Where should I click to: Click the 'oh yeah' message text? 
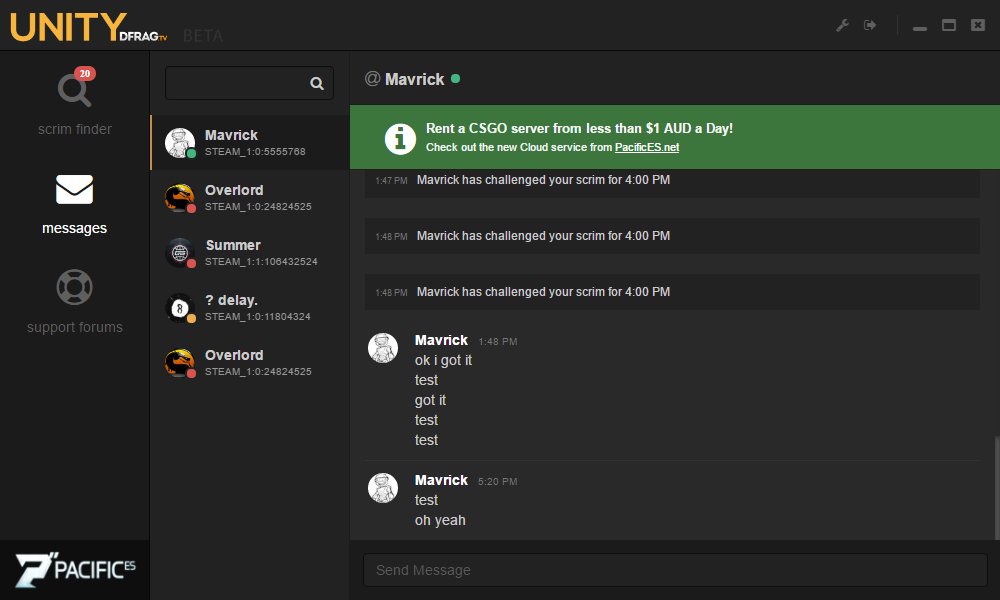click(x=440, y=520)
